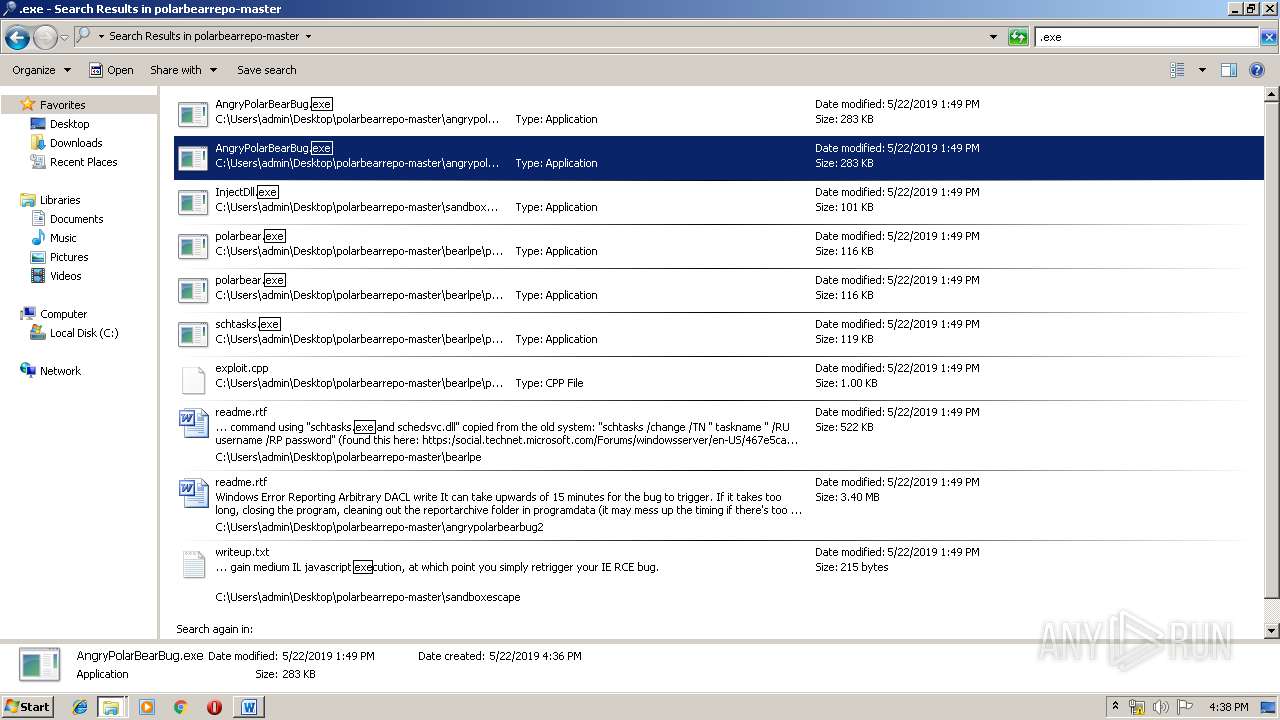The image size is (1280, 720).
Task: Click the highlighted AngryPolarBearBug.exe icon
Action: coord(193,157)
